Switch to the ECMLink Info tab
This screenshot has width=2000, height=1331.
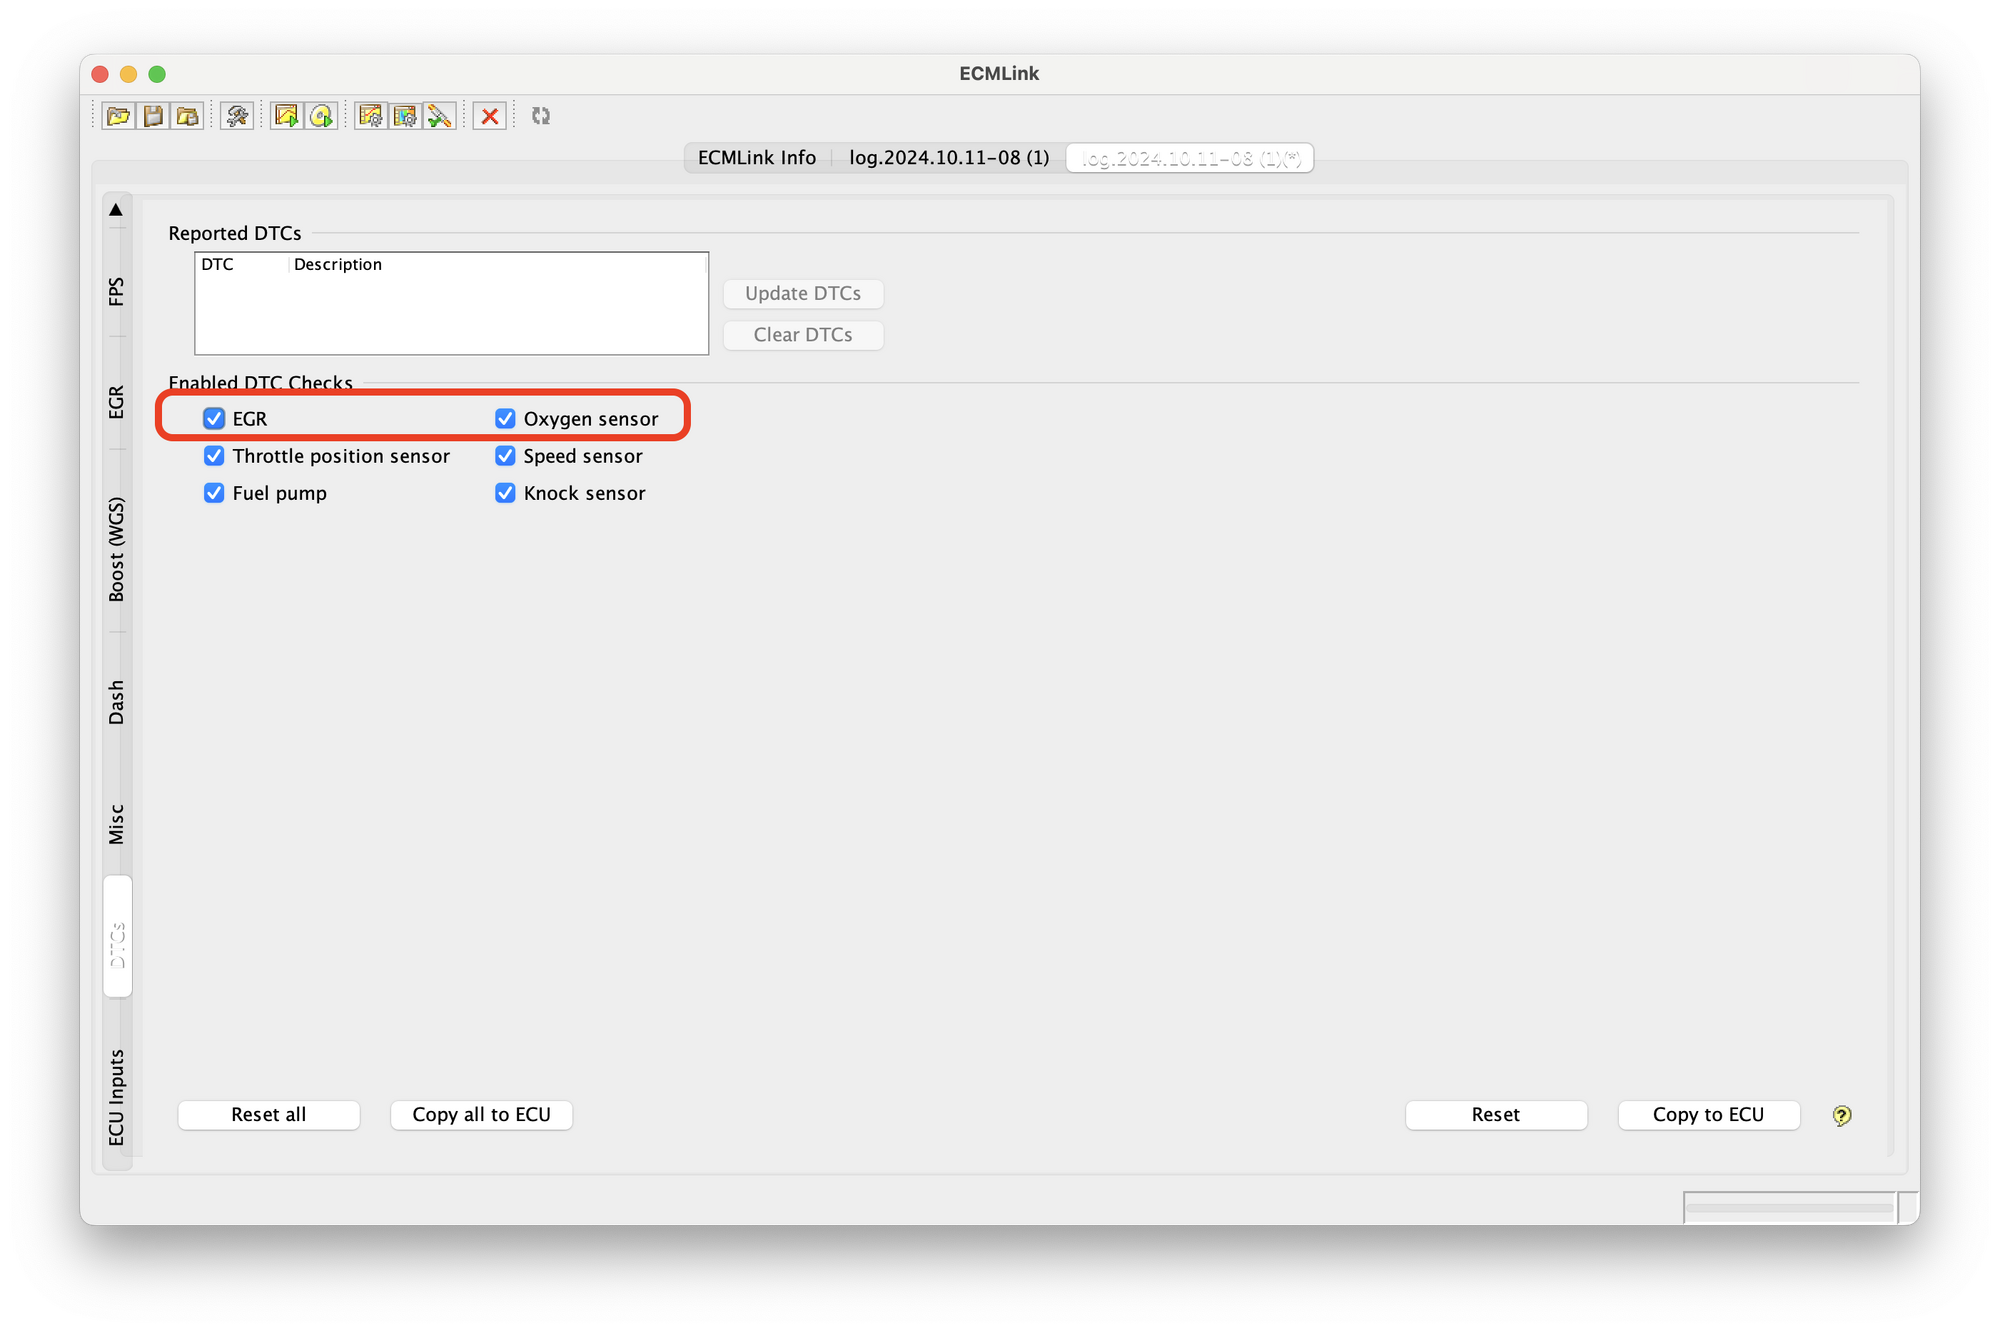(x=757, y=158)
